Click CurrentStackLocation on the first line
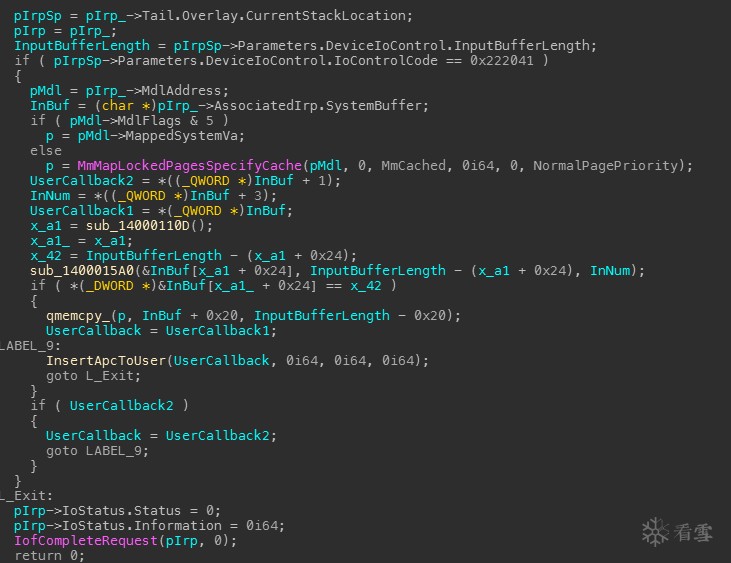Viewport: 731px width, 563px height. pos(326,16)
